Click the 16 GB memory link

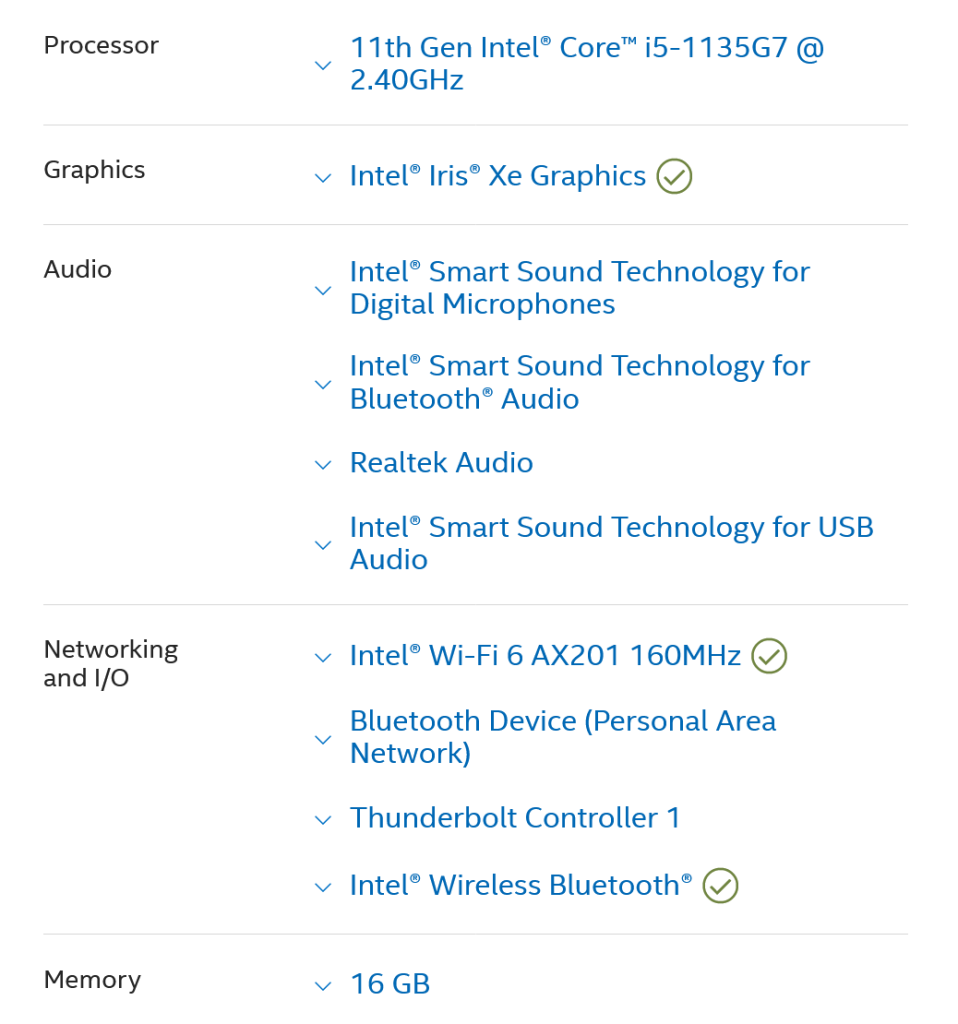[389, 984]
